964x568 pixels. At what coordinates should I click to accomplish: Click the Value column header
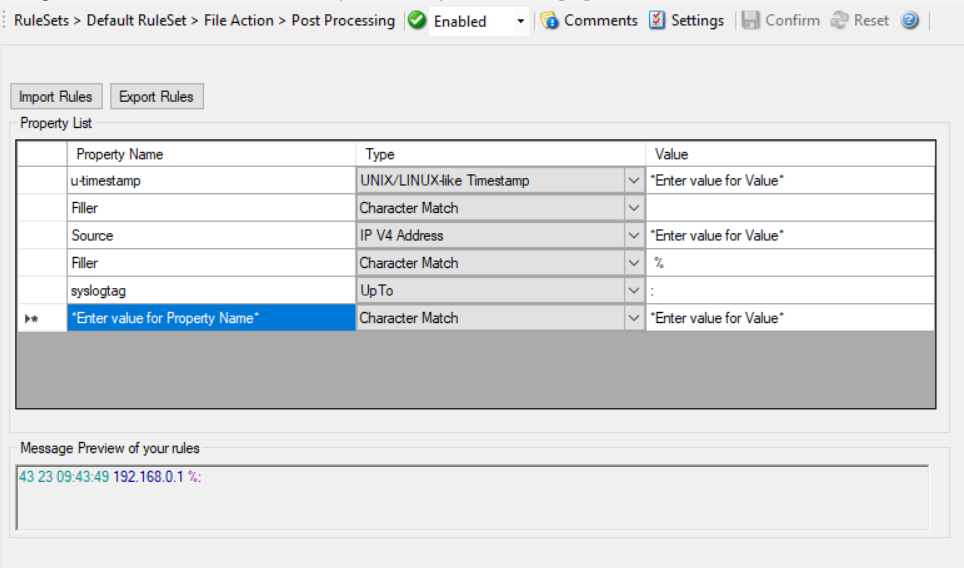pyautogui.click(x=790, y=154)
